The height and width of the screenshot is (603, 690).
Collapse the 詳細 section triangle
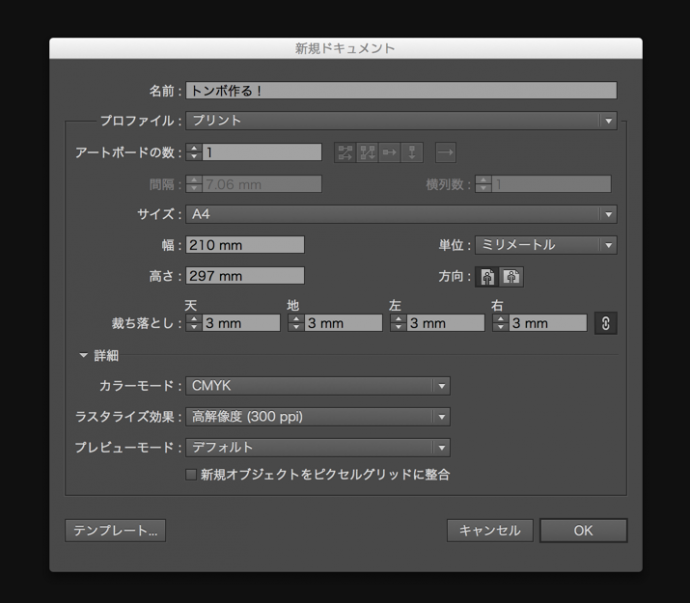(83, 355)
